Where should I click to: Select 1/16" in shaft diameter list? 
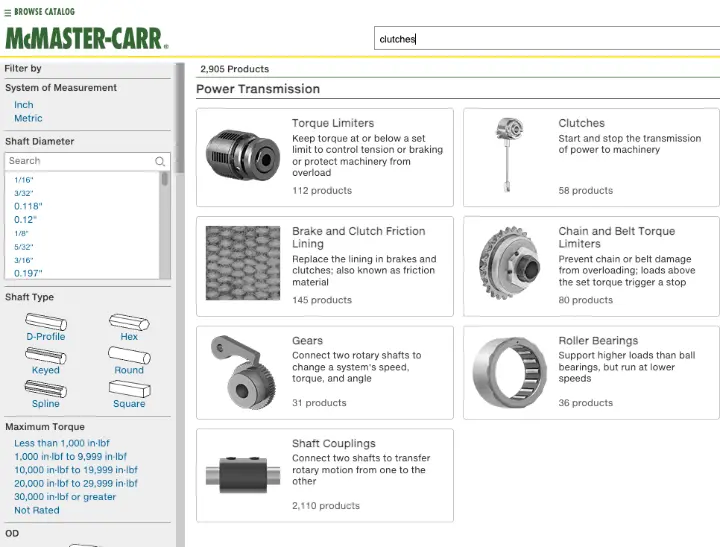click(24, 180)
